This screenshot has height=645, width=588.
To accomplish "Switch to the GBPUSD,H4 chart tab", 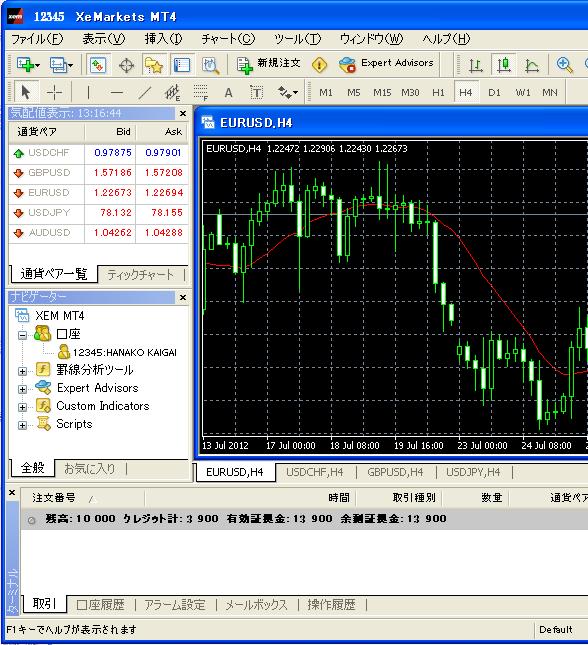I will tap(395, 472).
